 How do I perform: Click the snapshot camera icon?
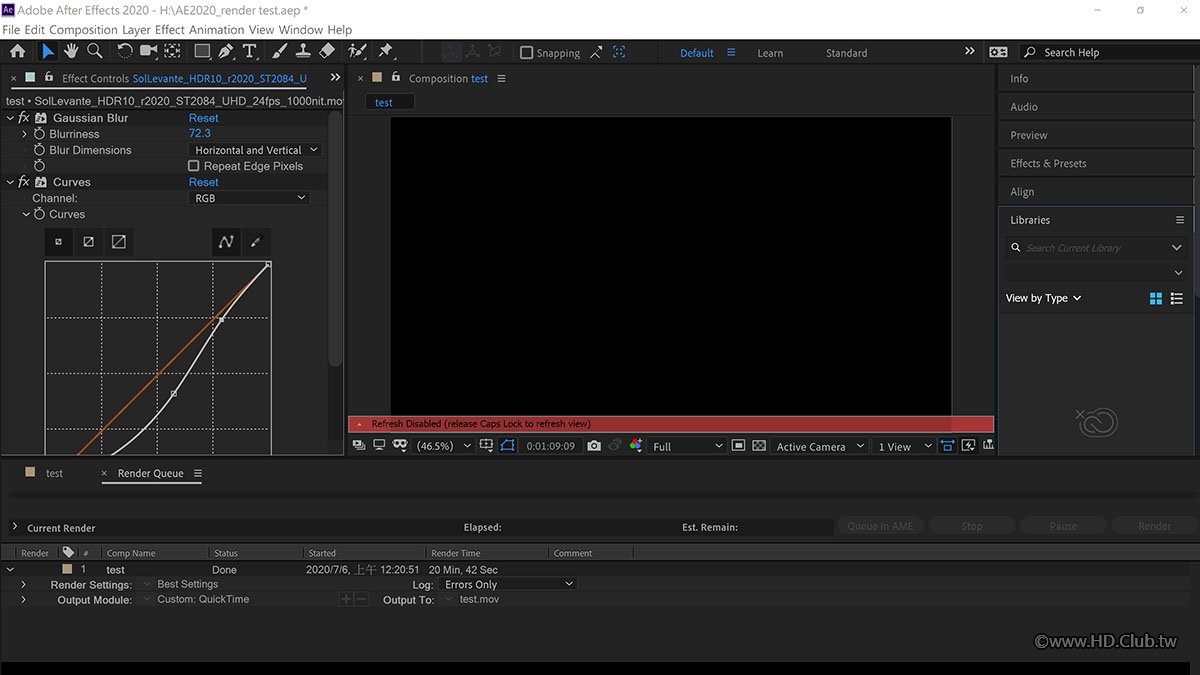[x=594, y=446]
